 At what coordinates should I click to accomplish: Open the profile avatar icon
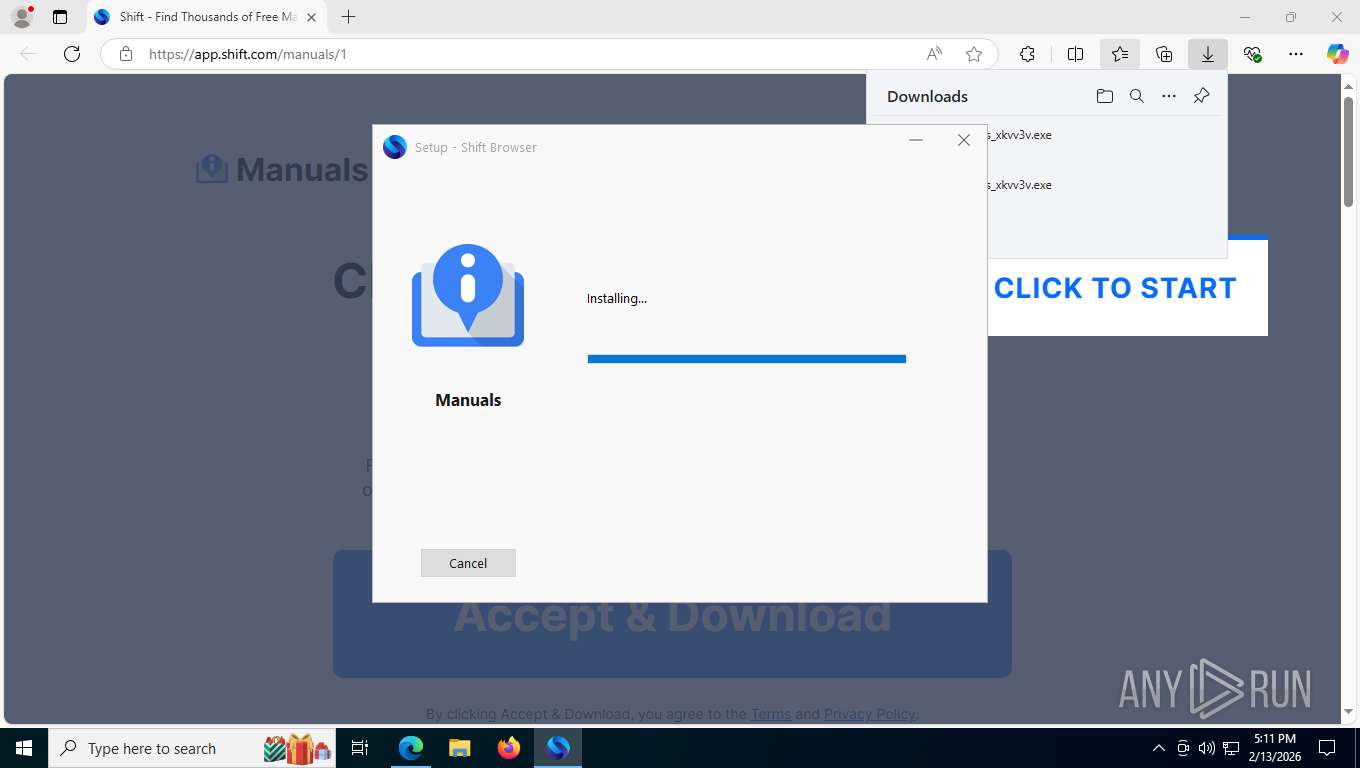pos(21,17)
